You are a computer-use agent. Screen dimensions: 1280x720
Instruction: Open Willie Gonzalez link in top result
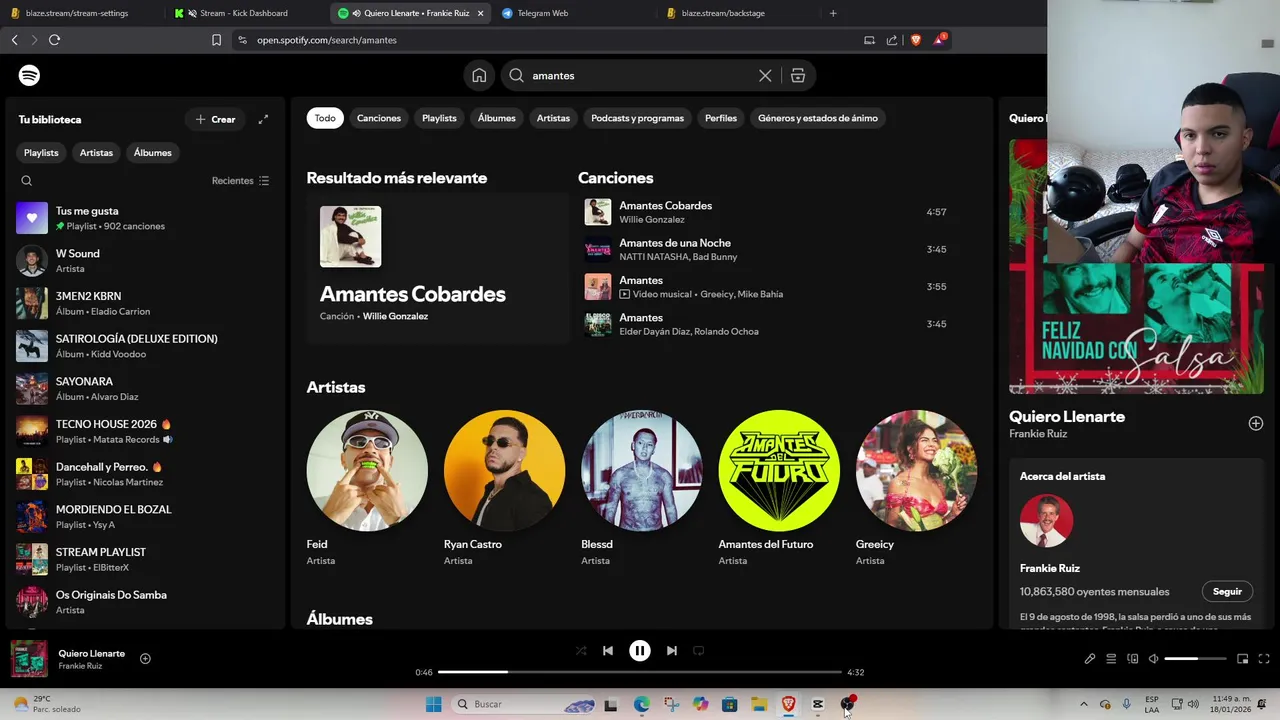pyautogui.click(x=395, y=316)
